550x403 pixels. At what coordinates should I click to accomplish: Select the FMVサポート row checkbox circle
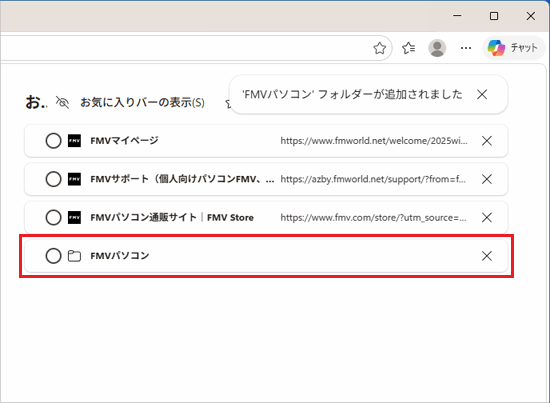[53, 179]
